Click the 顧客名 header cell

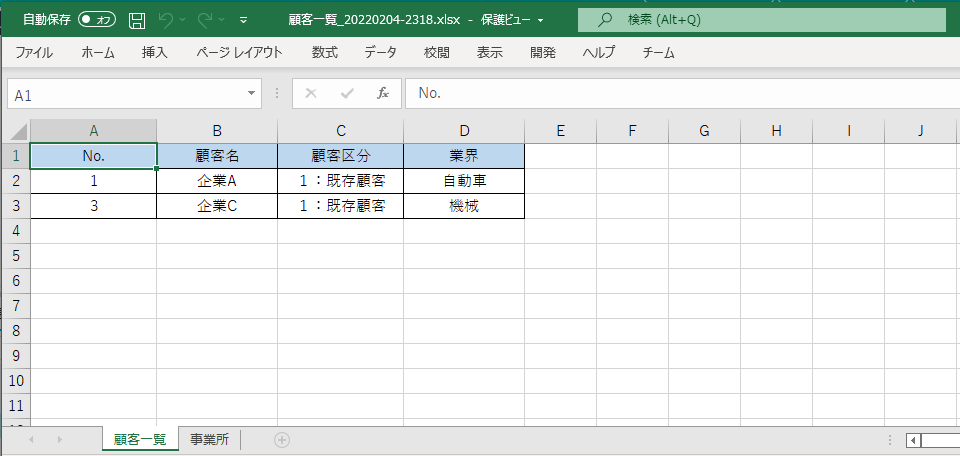tap(217, 155)
